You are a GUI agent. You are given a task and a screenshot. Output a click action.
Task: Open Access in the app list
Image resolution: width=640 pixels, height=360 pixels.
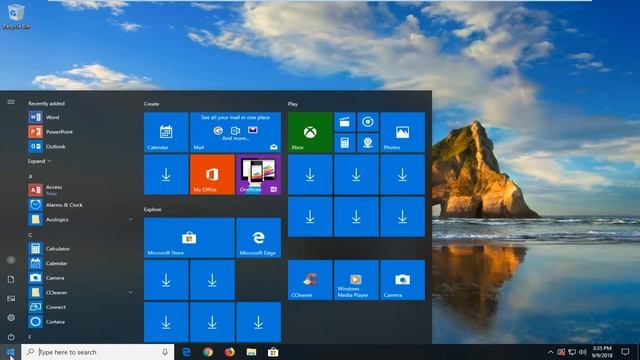point(80,190)
